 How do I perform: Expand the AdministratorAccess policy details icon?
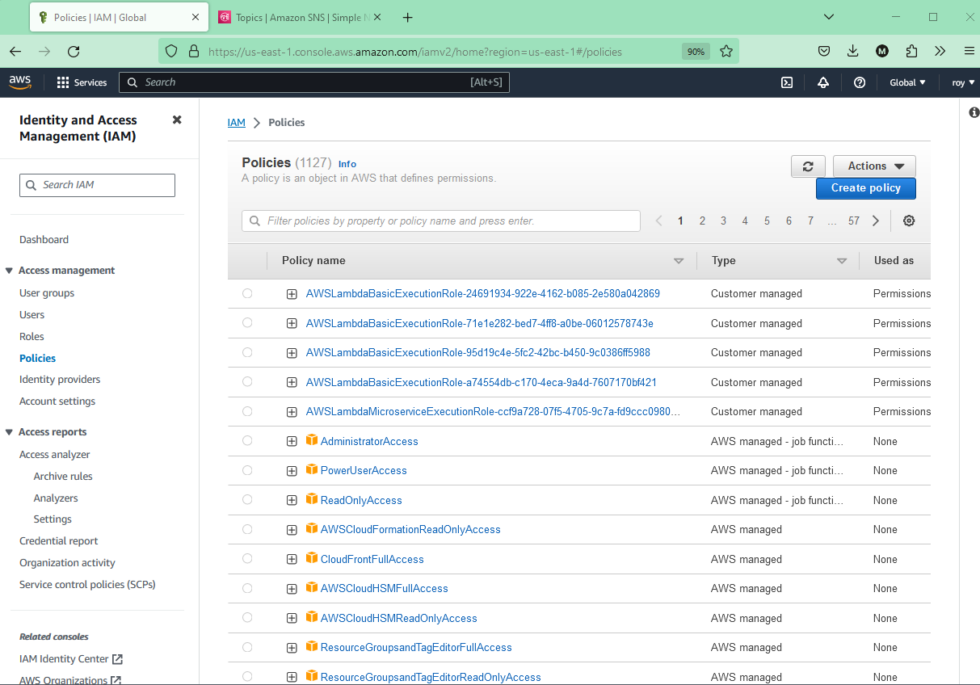point(291,440)
